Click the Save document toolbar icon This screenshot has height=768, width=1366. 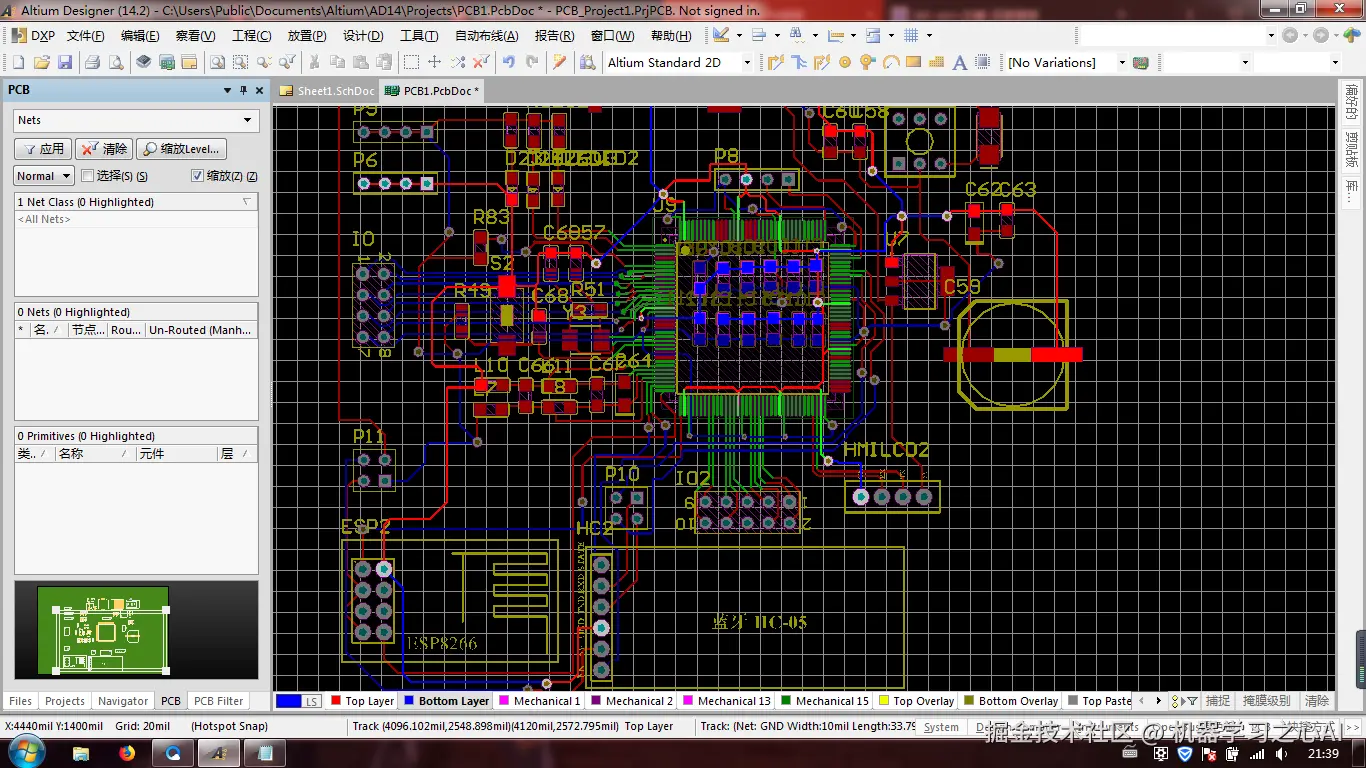(65, 62)
